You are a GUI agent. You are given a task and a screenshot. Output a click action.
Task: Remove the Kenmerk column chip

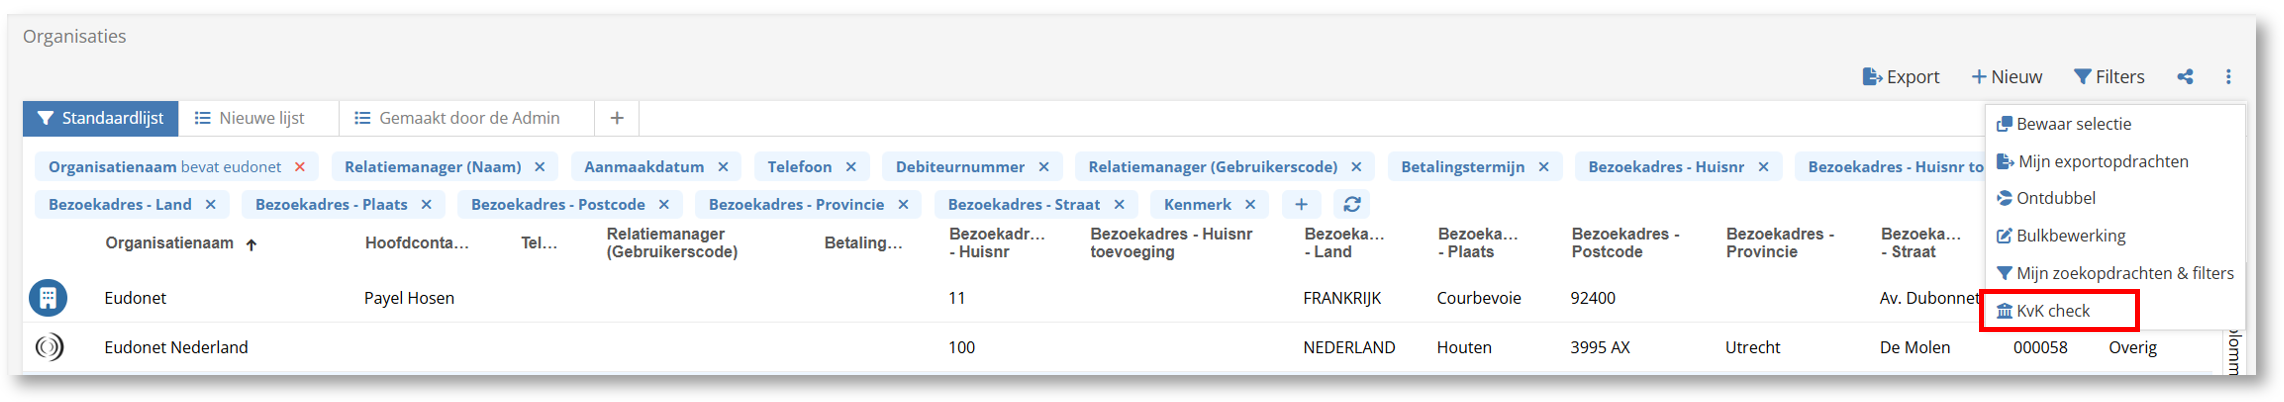[x=1250, y=204]
